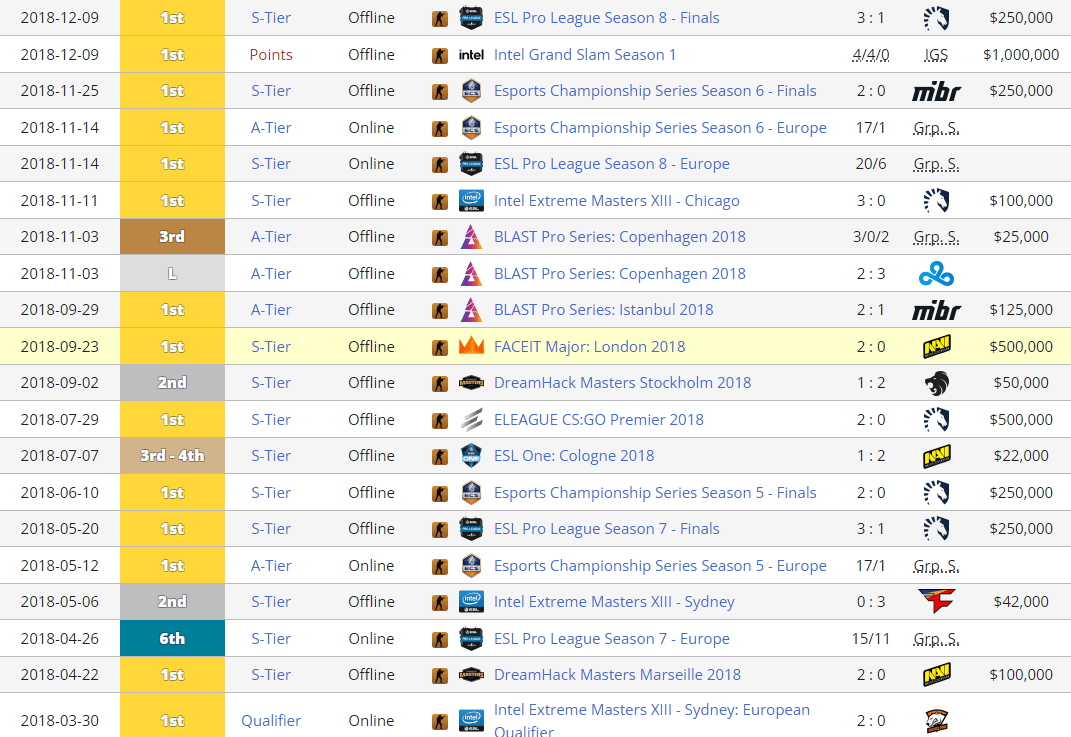This screenshot has height=737, width=1071.
Task: Click the BLAST icon in Istanbul 2018 row
Action: click(471, 310)
